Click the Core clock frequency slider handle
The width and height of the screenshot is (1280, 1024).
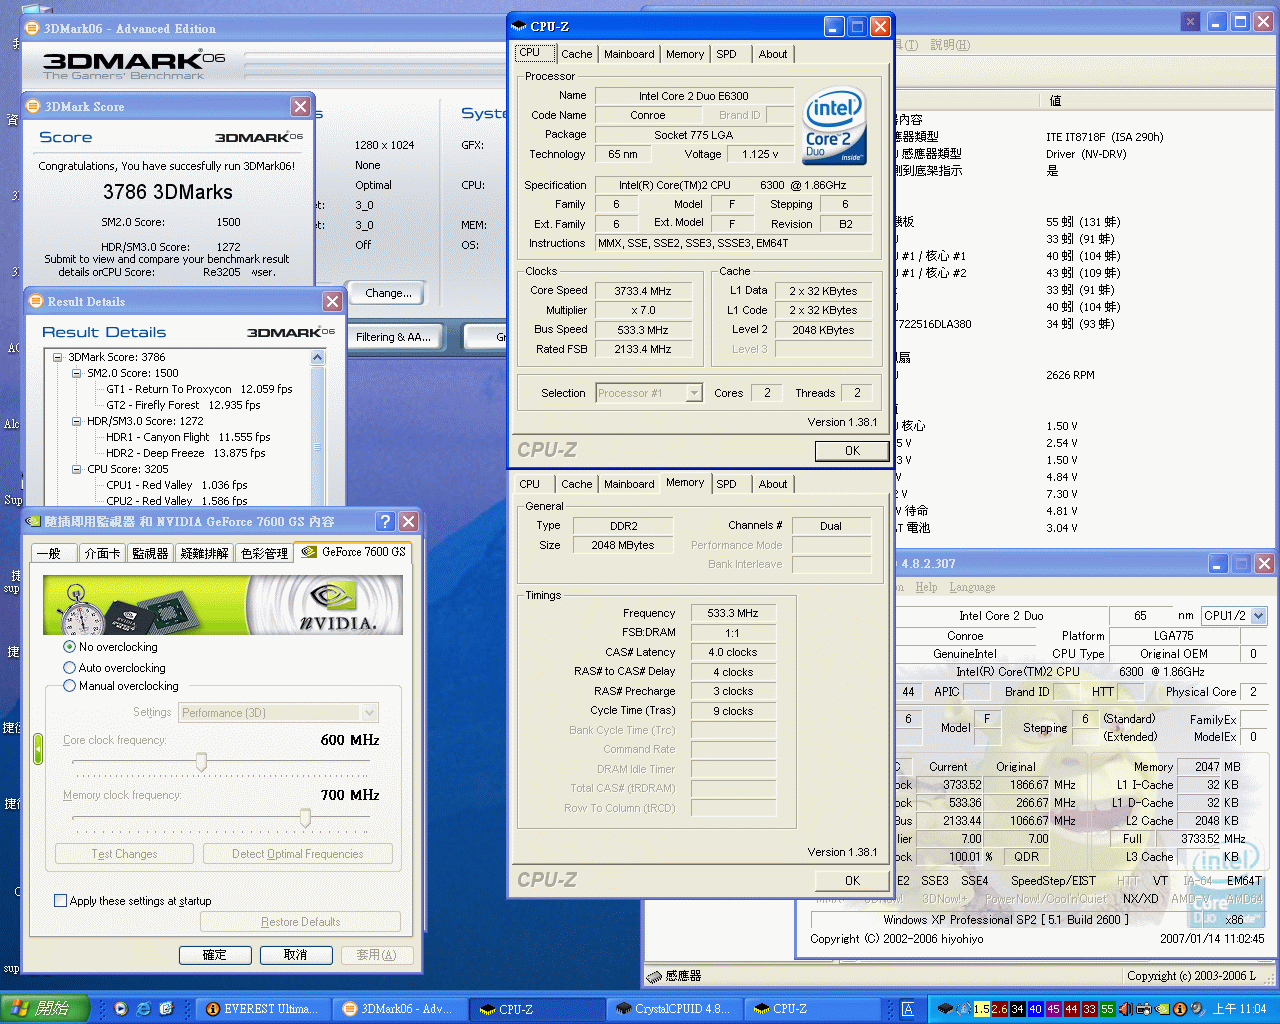[201, 763]
